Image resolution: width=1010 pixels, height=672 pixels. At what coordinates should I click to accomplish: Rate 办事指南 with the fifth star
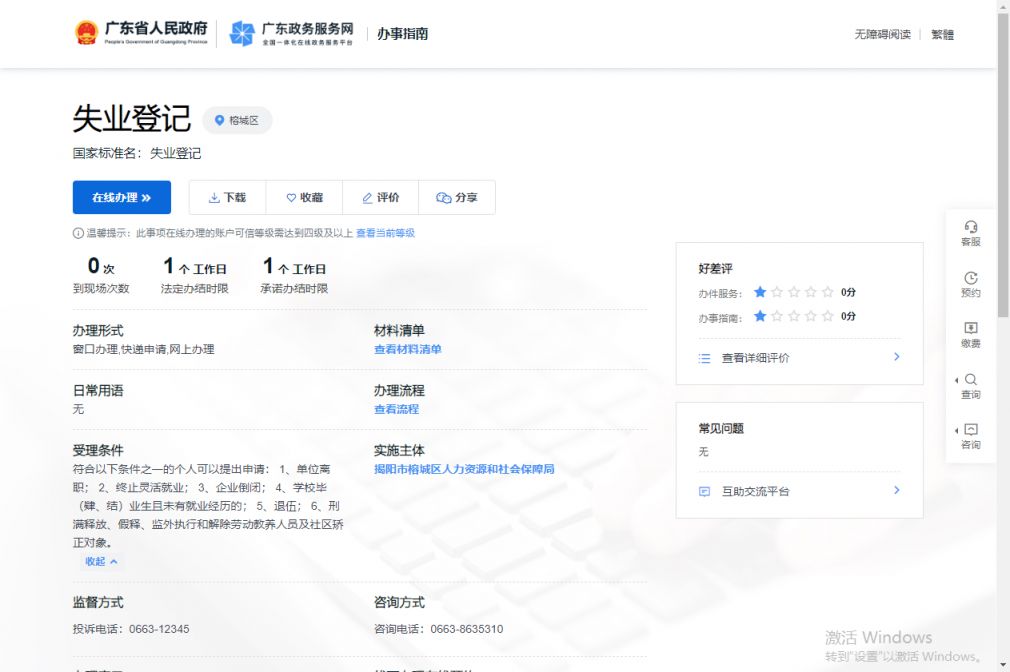pyautogui.click(x=827, y=316)
